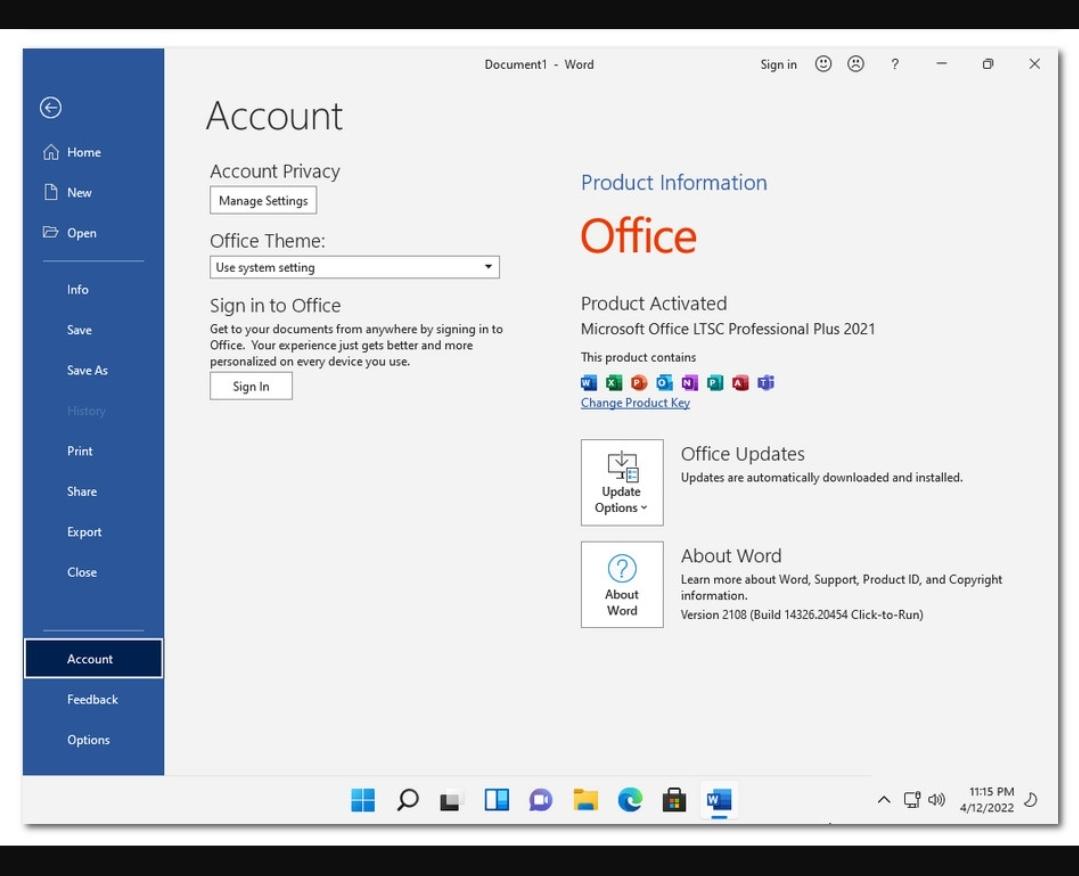
Task: Open taskbar Search magnifier
Action: (x=407, y=800)
